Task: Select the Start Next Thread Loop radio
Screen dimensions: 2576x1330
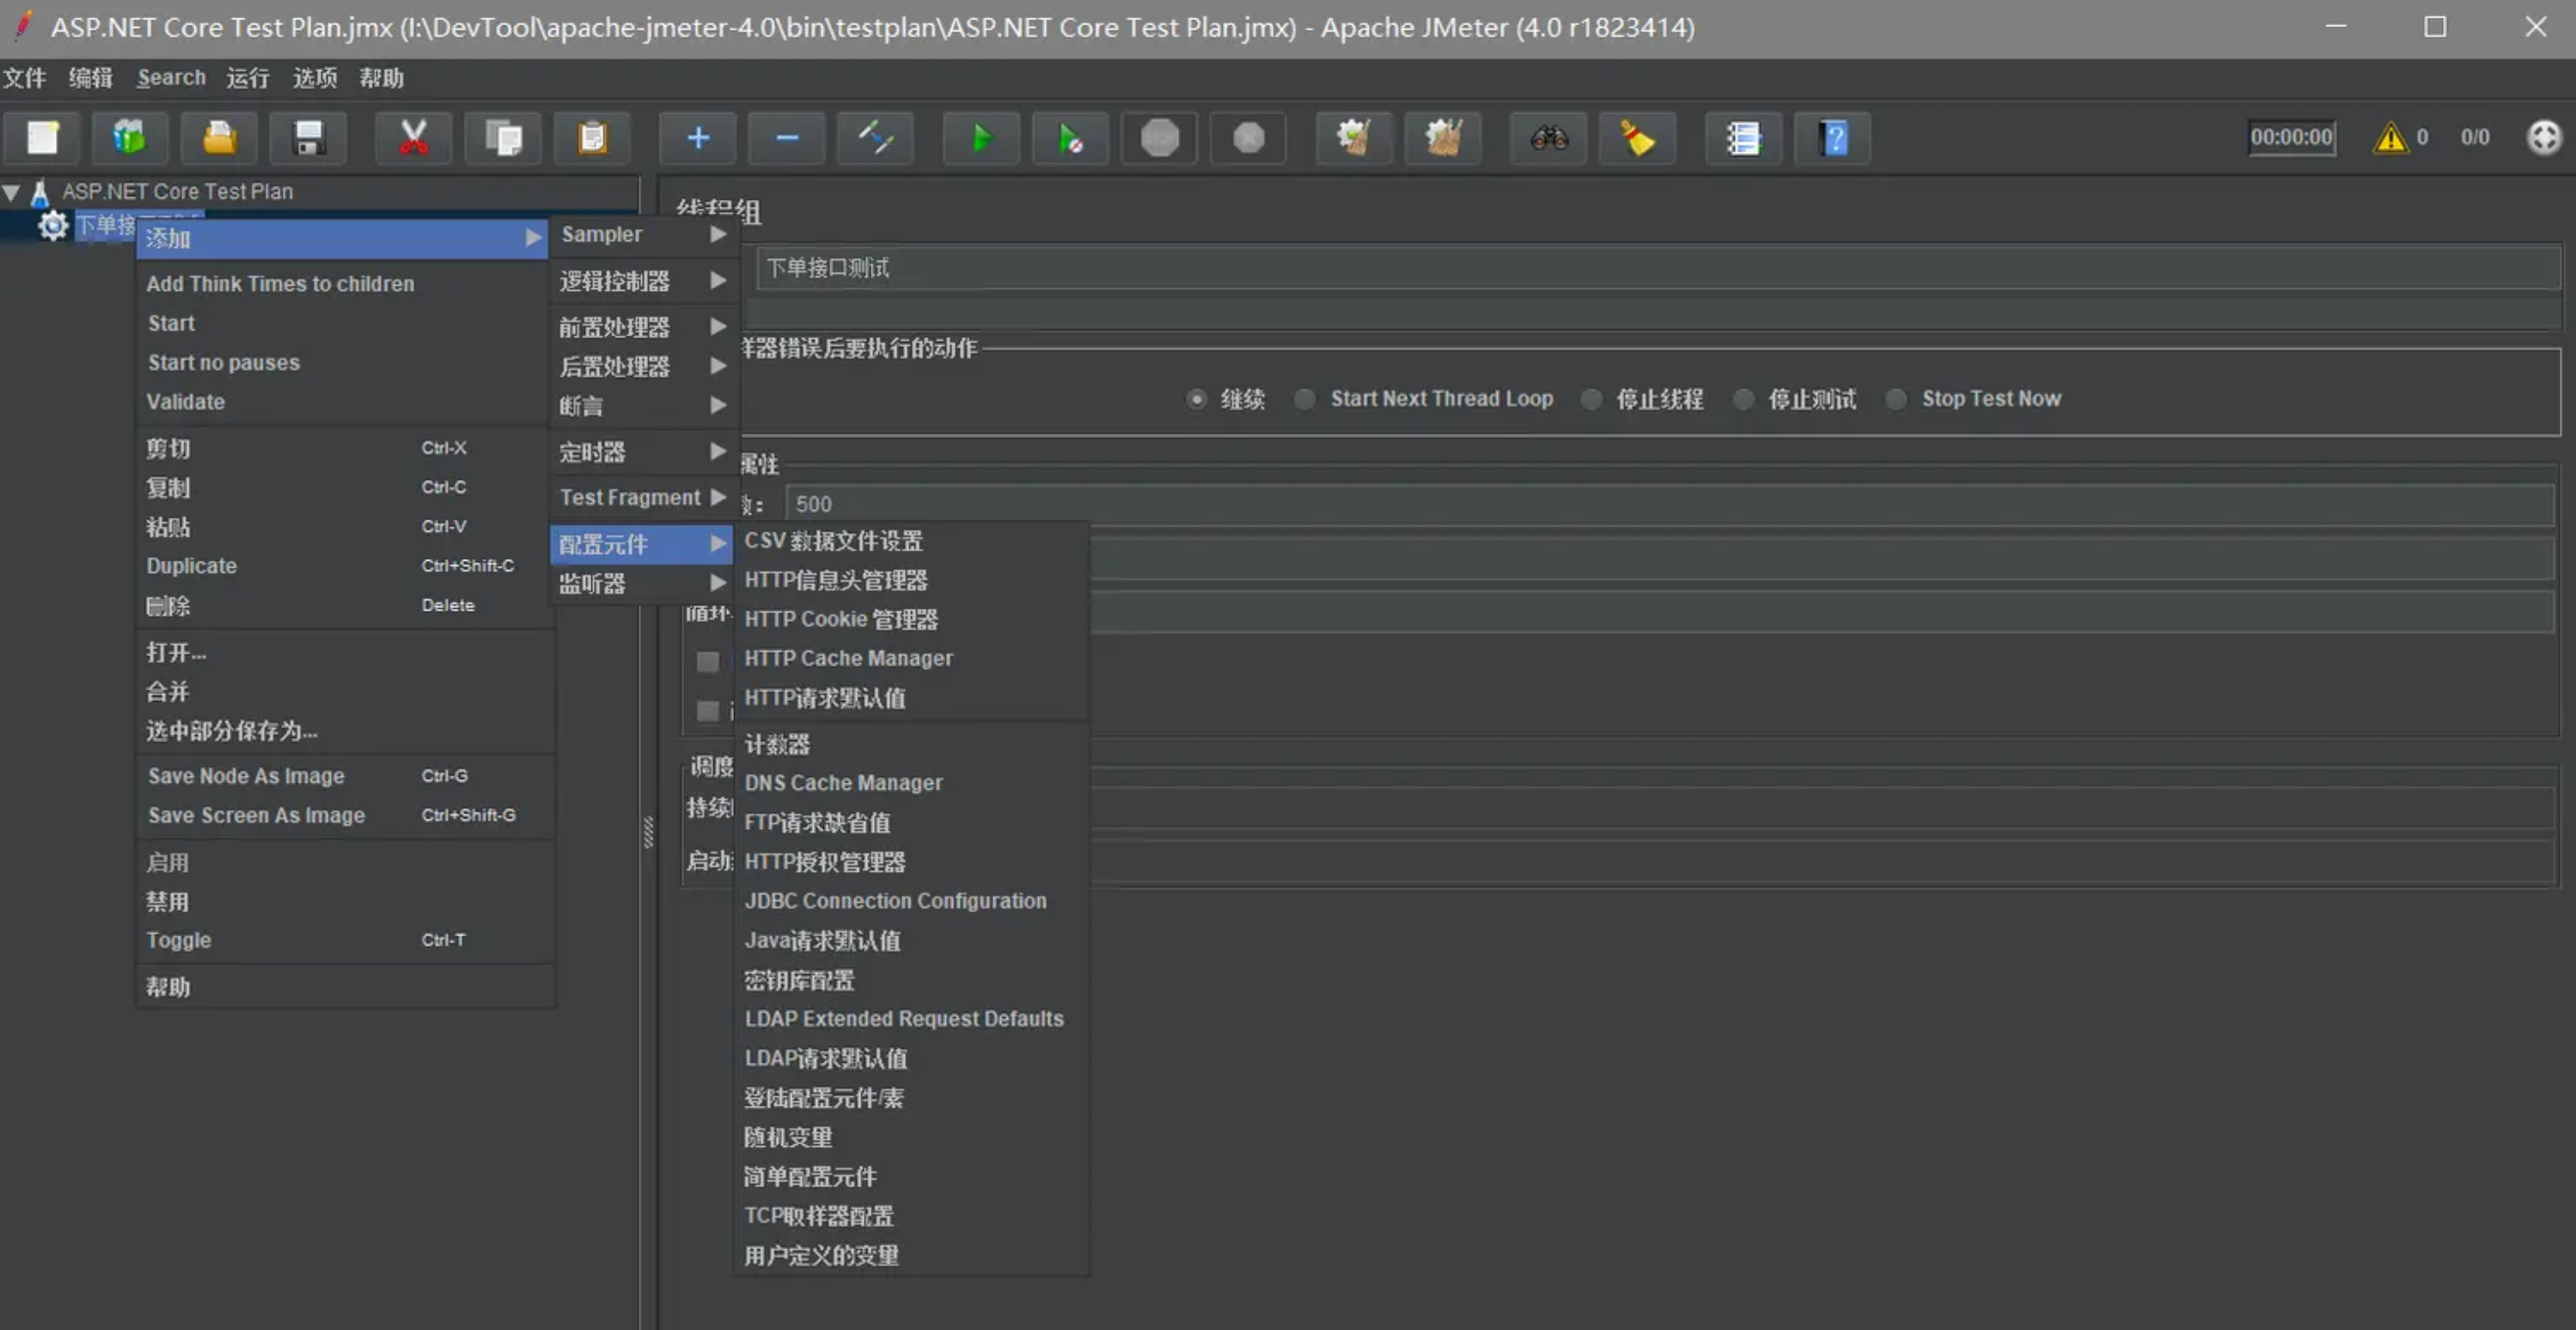Action: click(1305, 399)
